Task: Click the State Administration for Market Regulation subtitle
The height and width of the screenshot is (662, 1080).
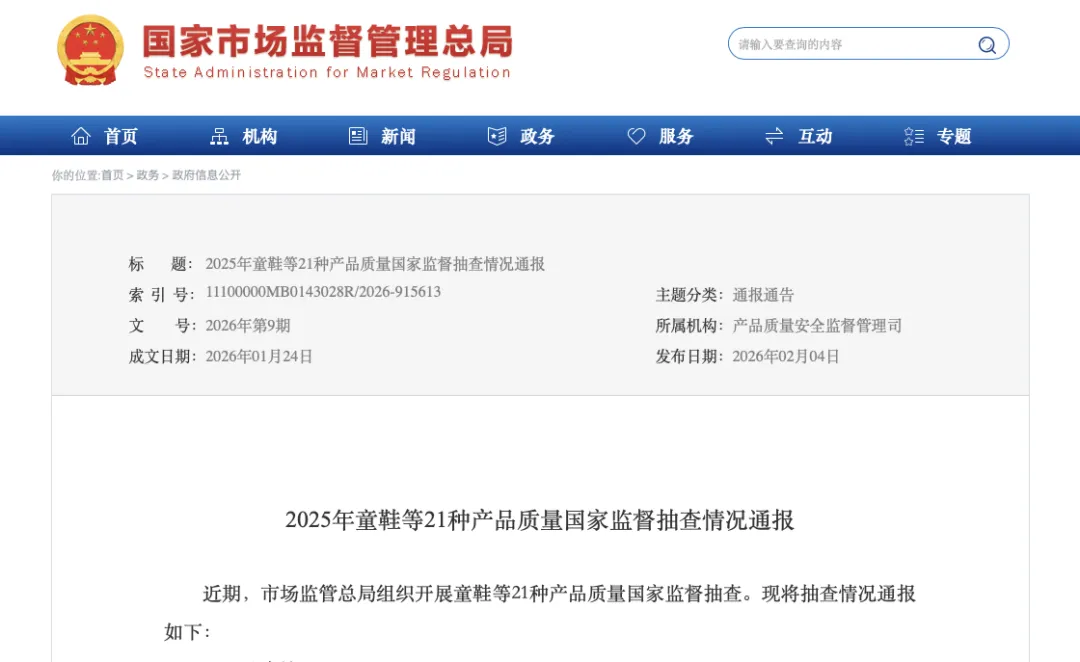Action: pyautogui.click(x=327, y=73)
